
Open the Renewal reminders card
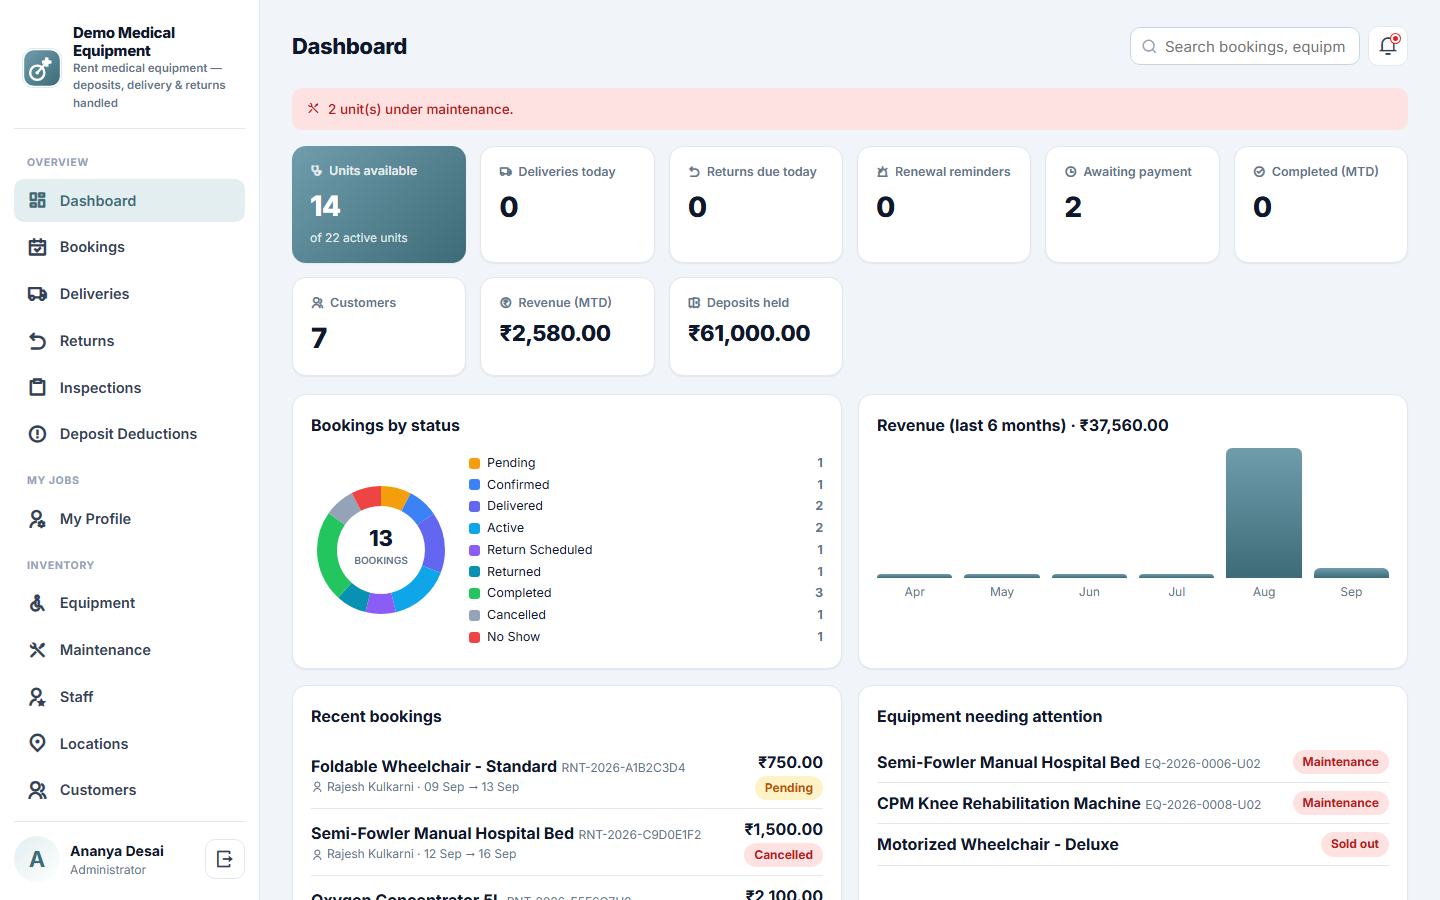click(x=944, y=205)
